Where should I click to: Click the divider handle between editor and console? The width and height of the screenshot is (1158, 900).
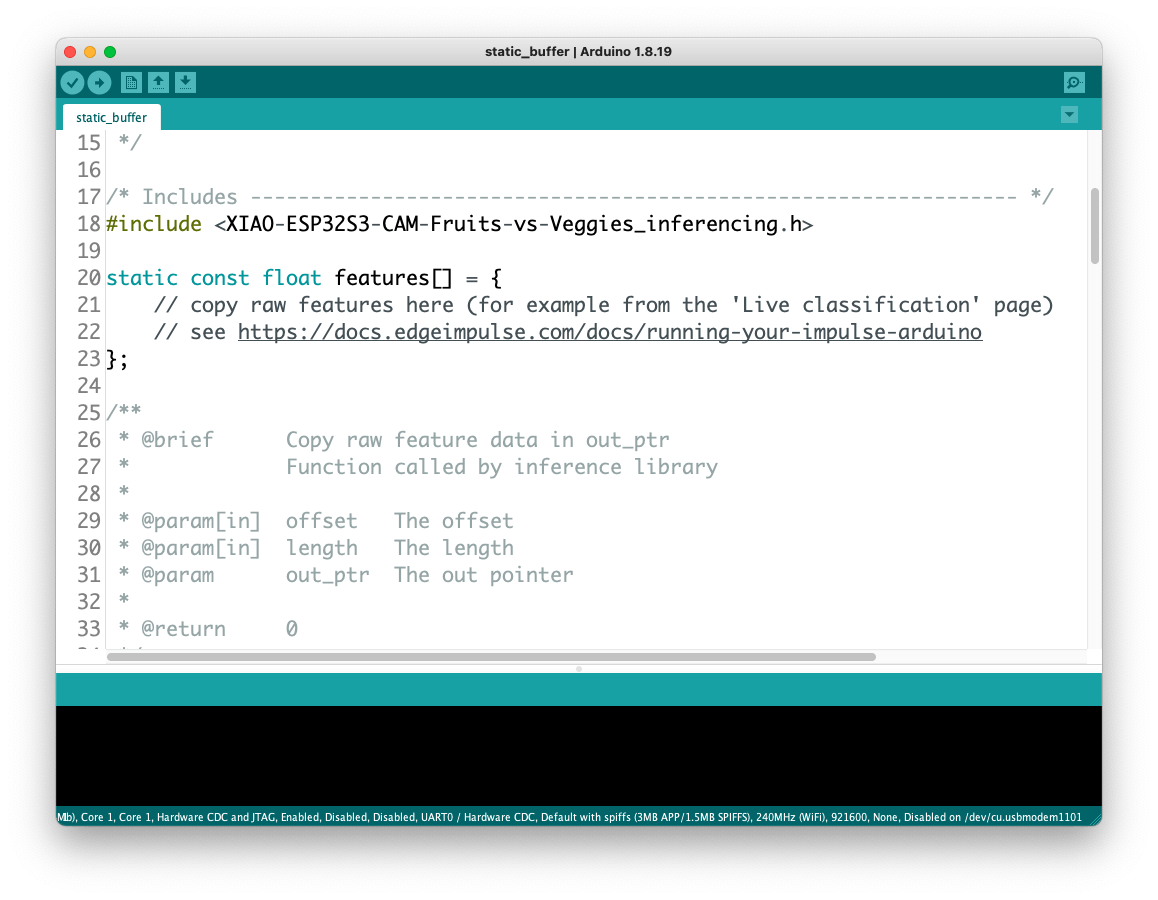pos(579,669)
